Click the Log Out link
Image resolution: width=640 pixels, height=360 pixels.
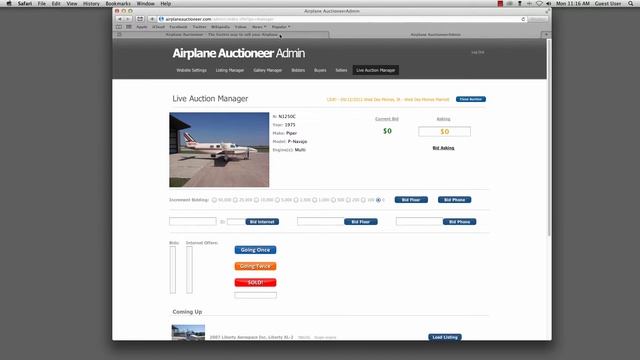(x=478, y=52)
